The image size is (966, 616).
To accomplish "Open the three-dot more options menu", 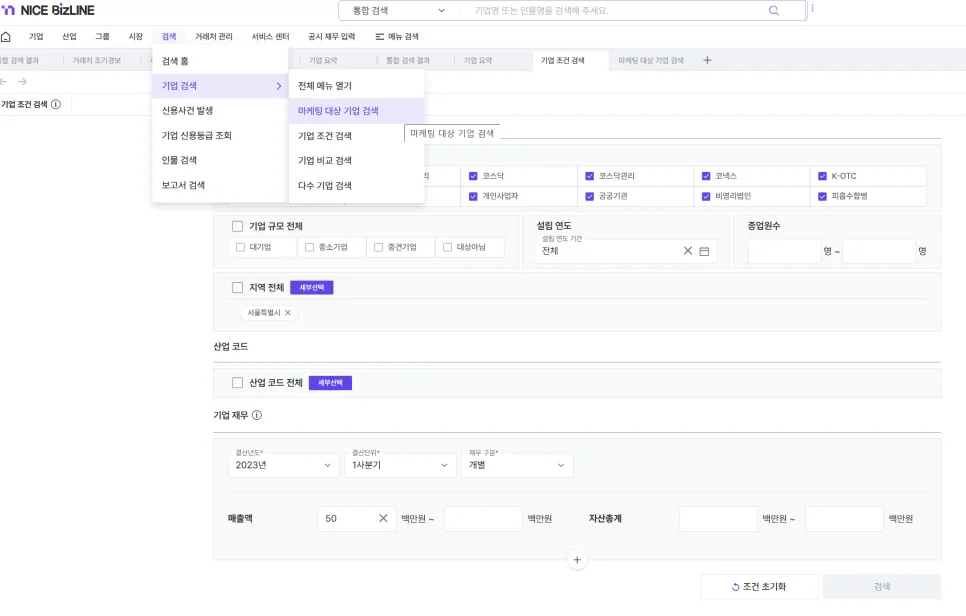I will 812,9.
